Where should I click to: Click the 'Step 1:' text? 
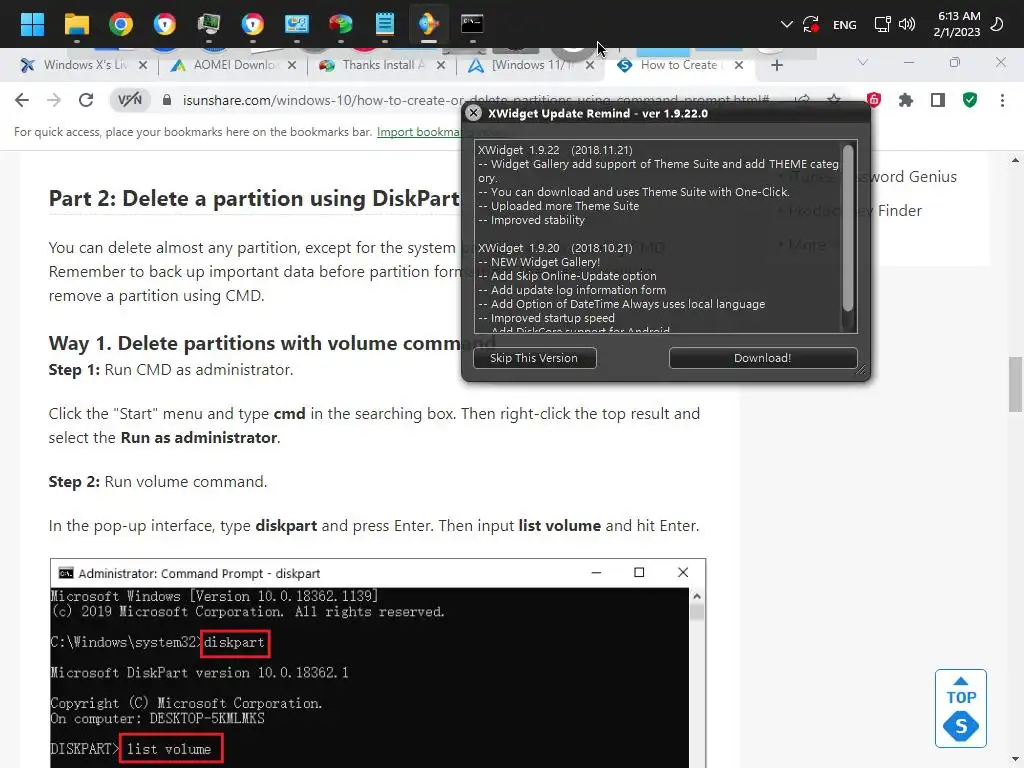click(74, 370)
